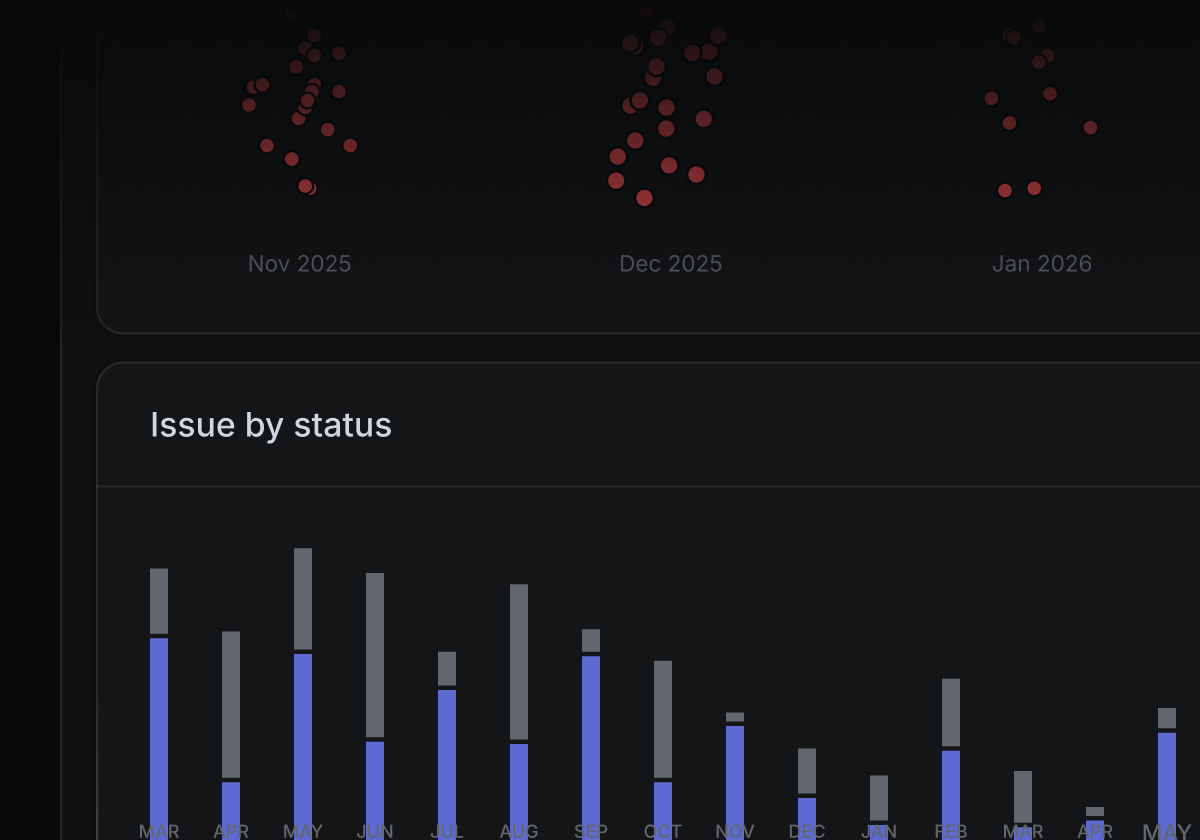Select the "Dec 2025" axis label
The image size is (1200, 840).
point(670,264)
